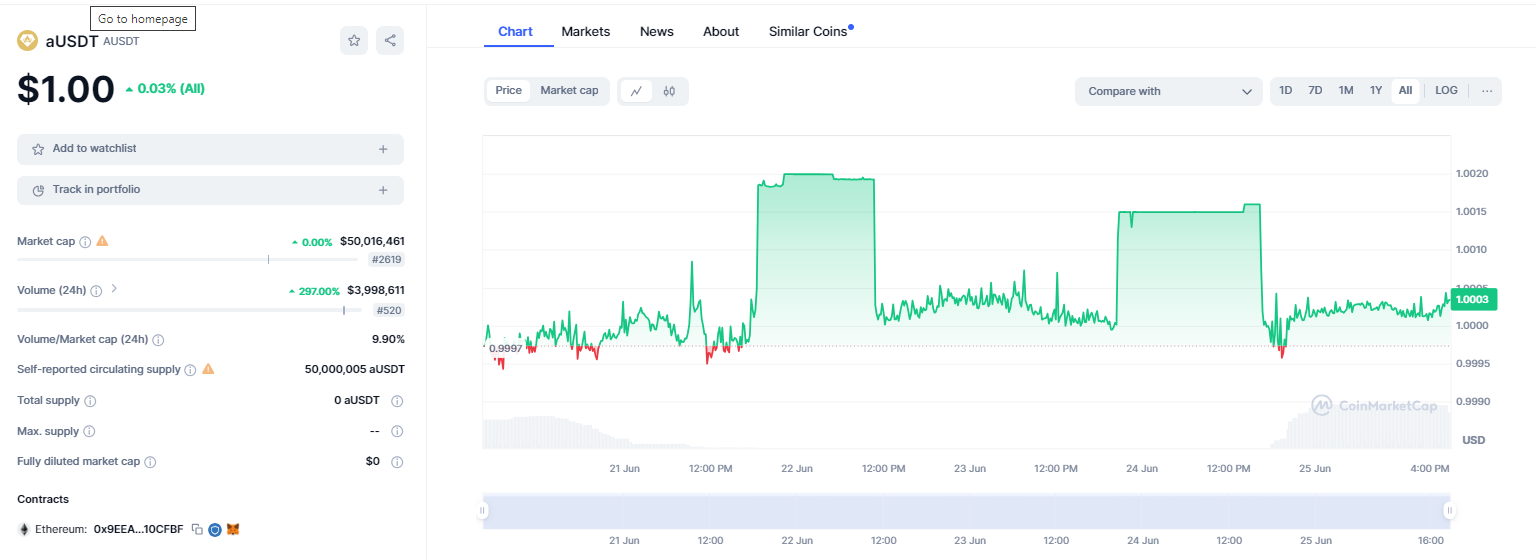Click the plus icon on Track in portfolio
The width and height of the screenshot is (1536, 560).
pyautogui.click(x=383, y=190)
